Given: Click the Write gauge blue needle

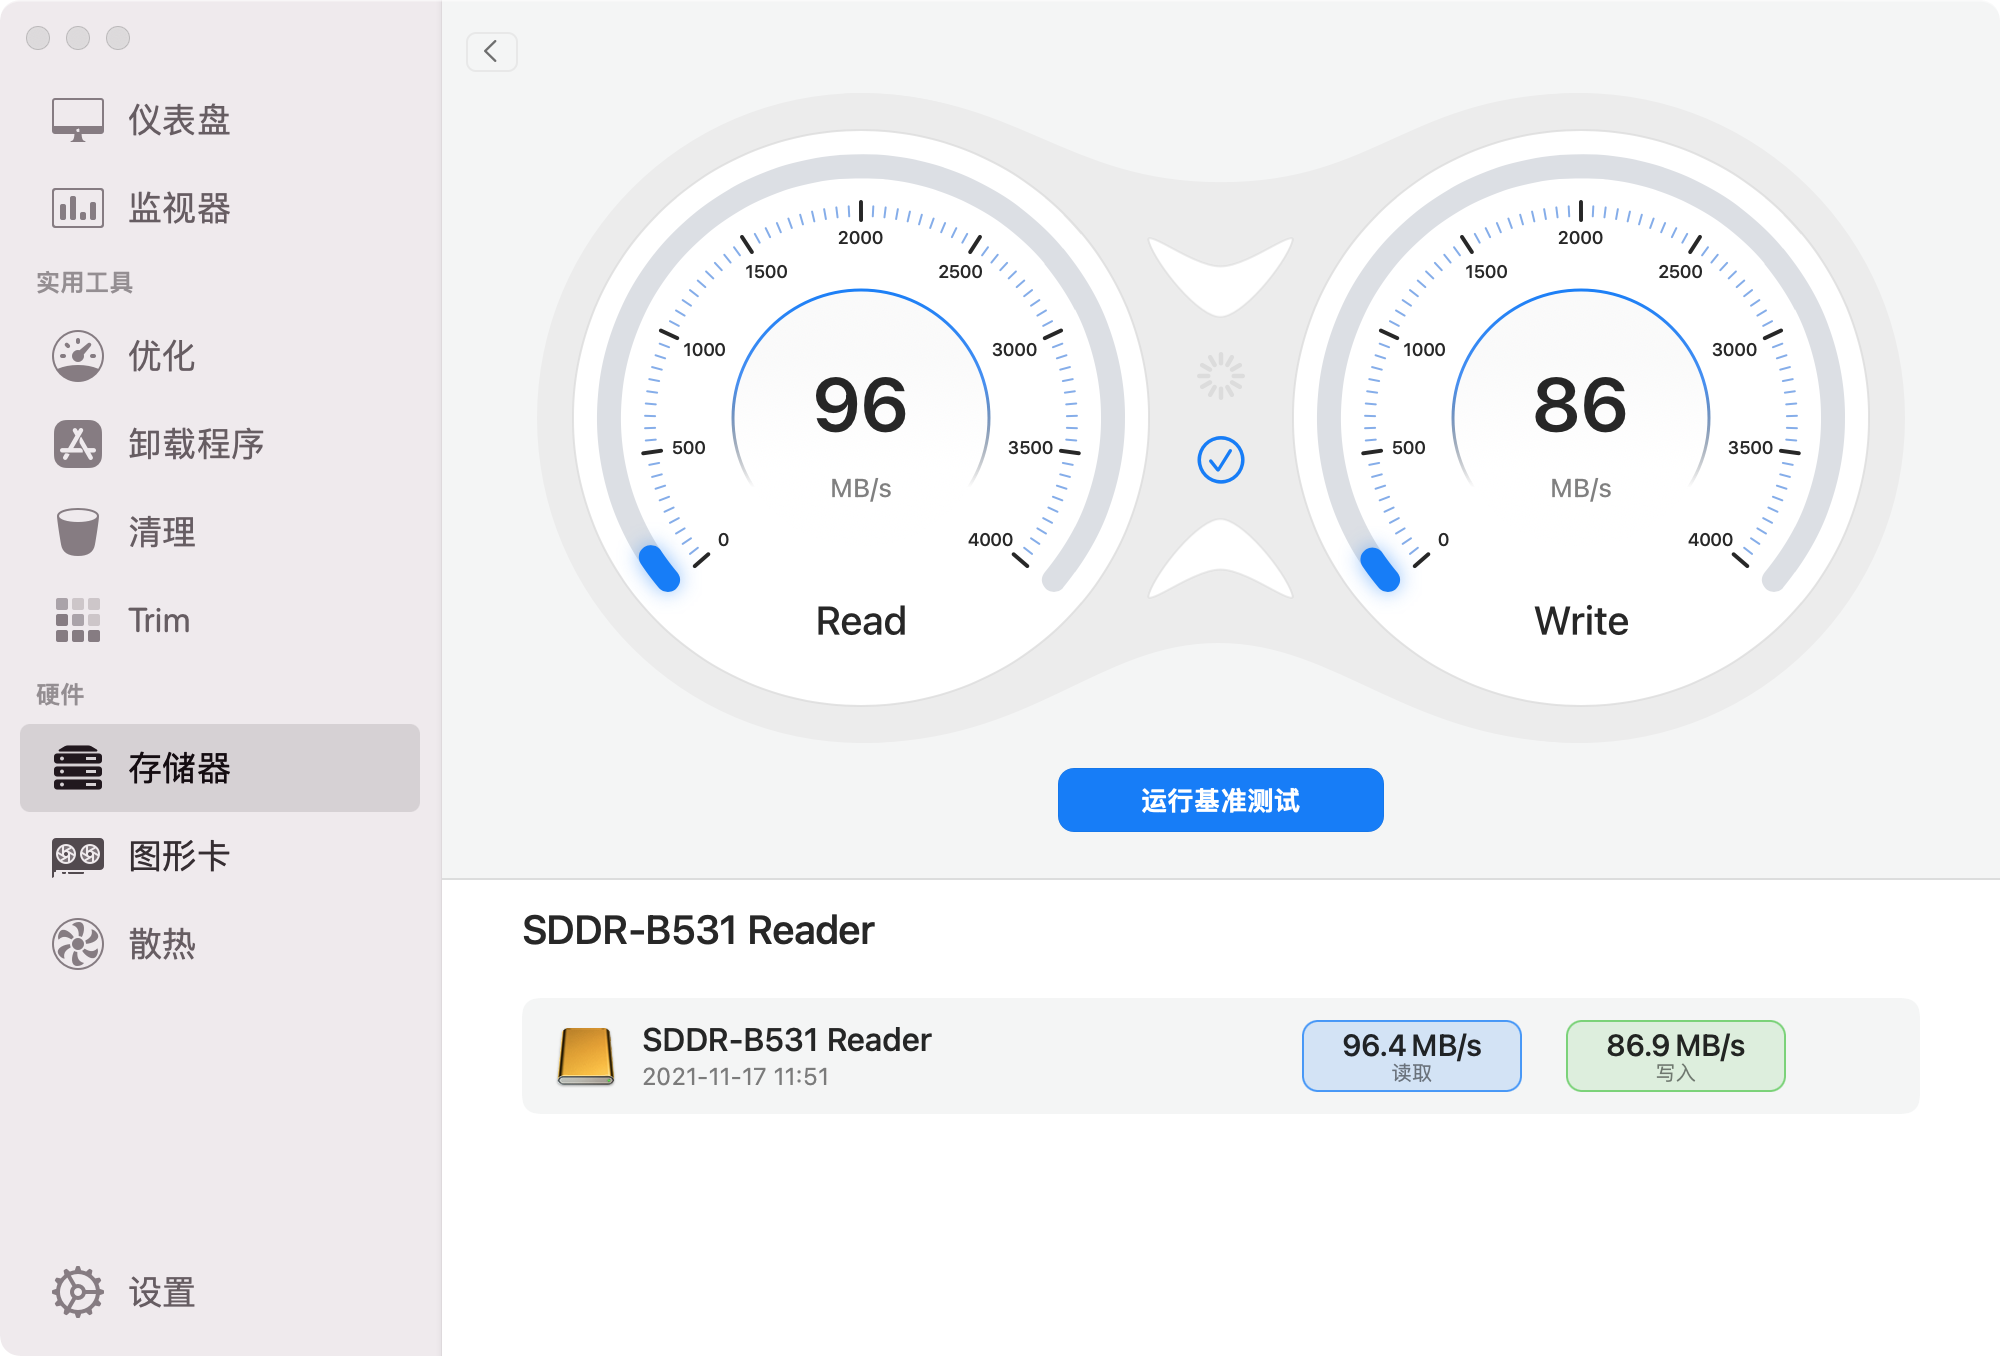Looking at the screenshot, I should pyautogui.click(x=1380, y=569).
